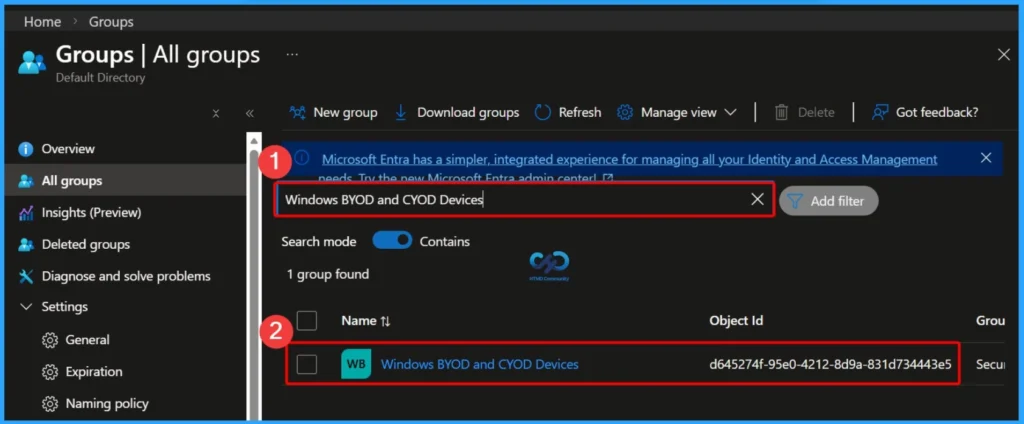Go to Home breadcrumb
Viewport: 1024px width, 424px height.
pyautogui.click(x=42, y=22)
